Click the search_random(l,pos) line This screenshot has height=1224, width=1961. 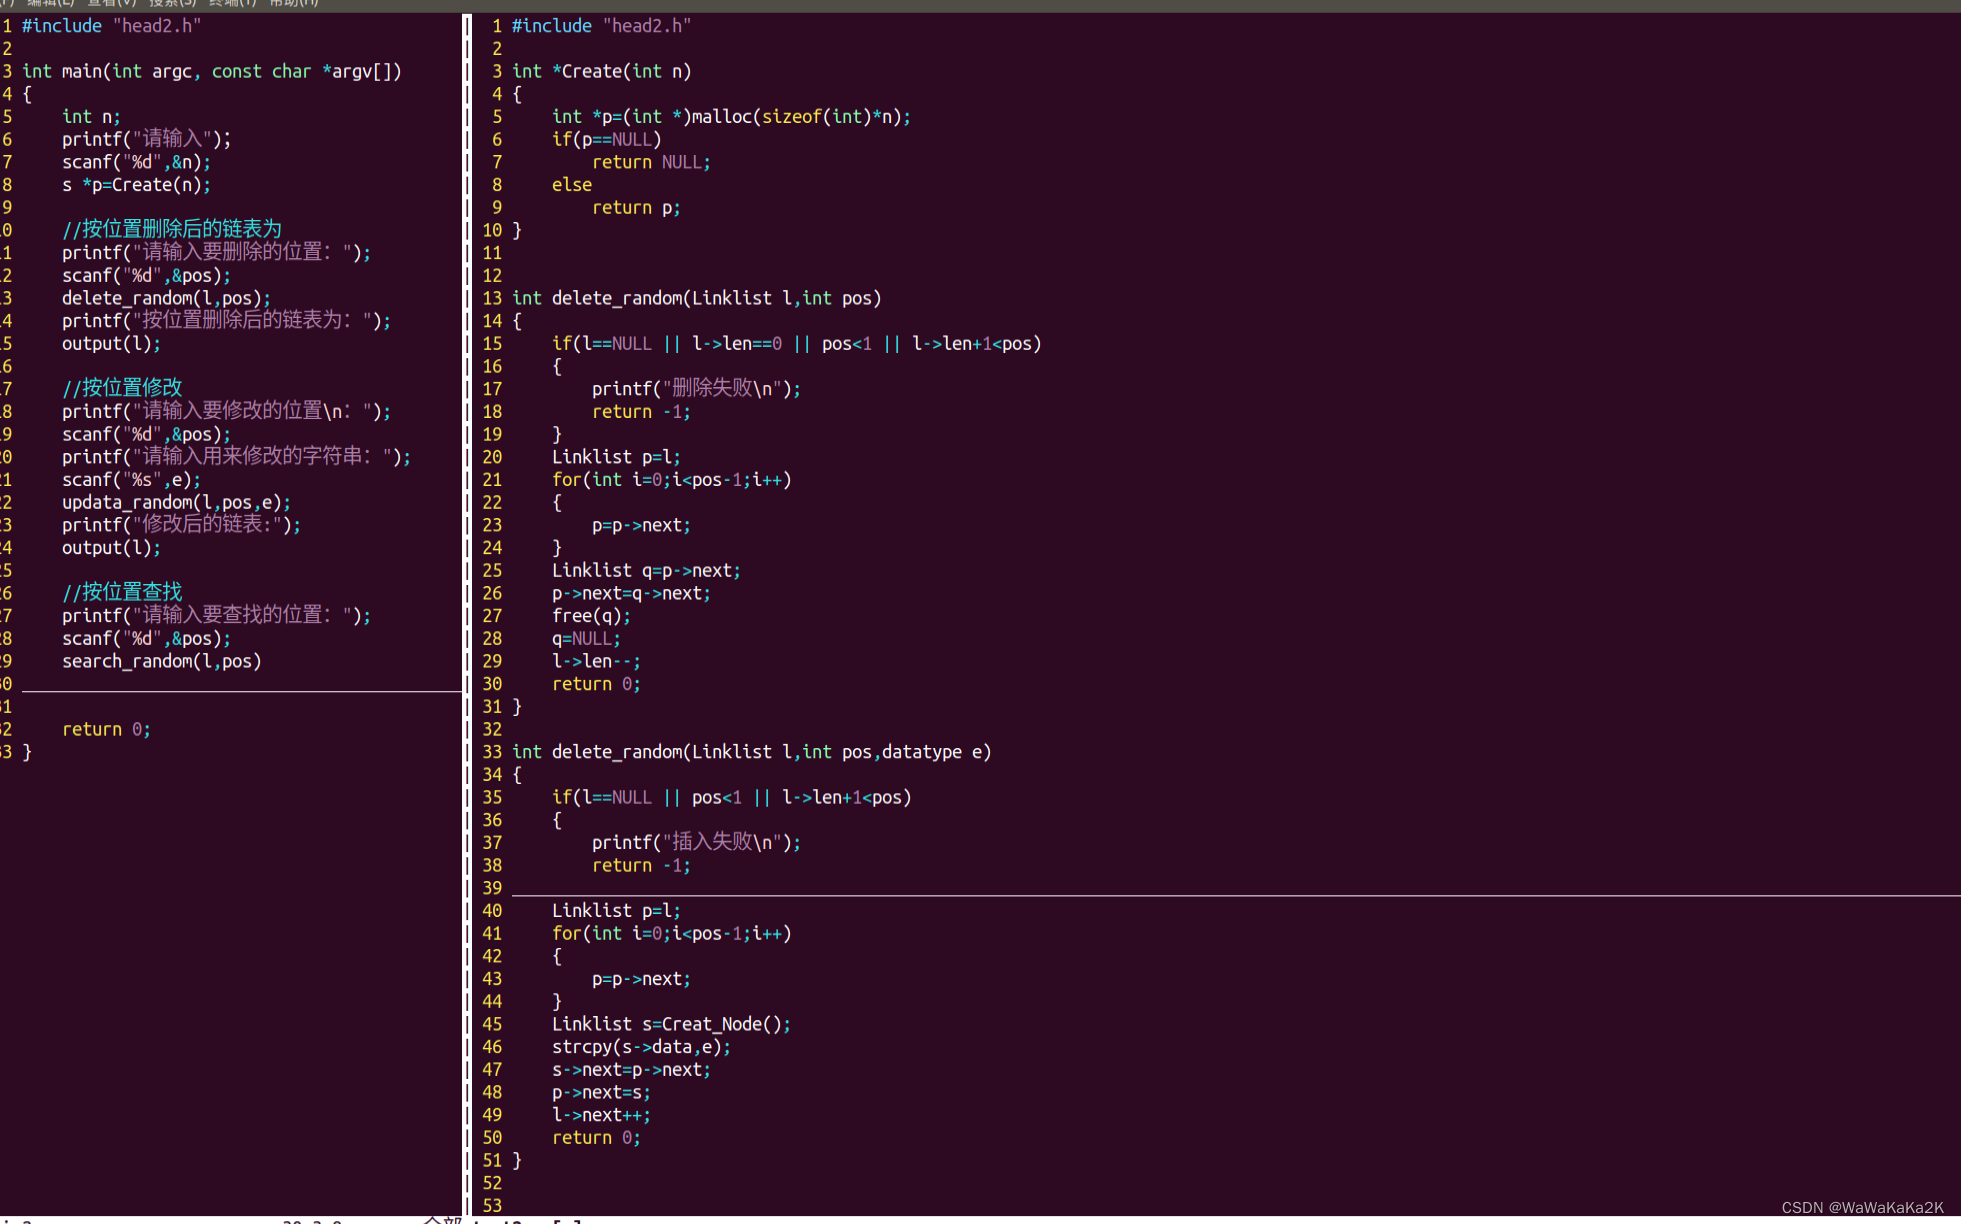point(161,661)
